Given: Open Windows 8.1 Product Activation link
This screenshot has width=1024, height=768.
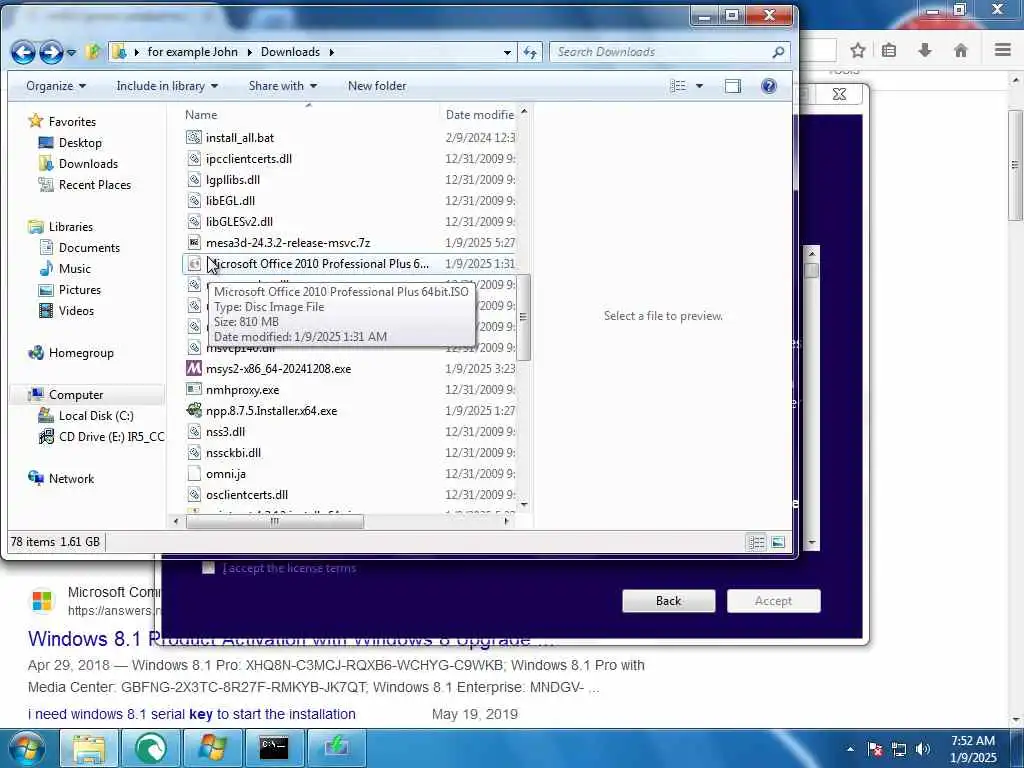Looking at the screenshot, I should (291, 639).
